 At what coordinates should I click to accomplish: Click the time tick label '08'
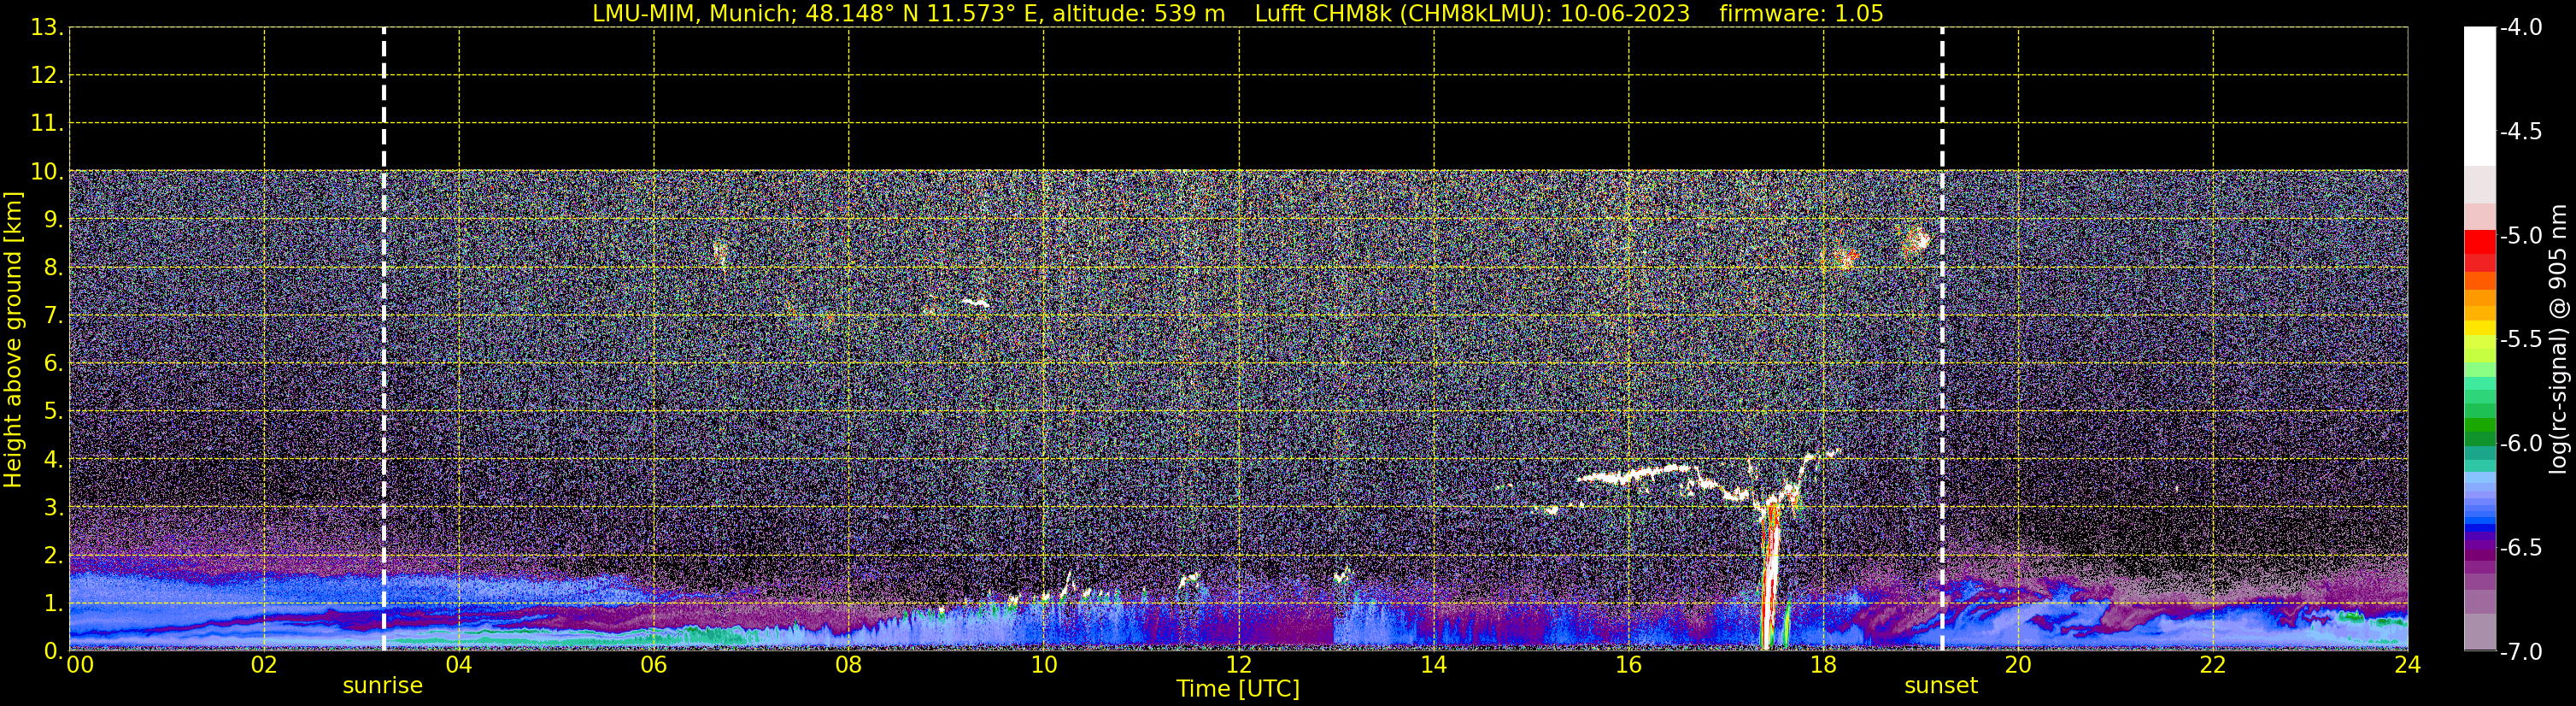849,665
